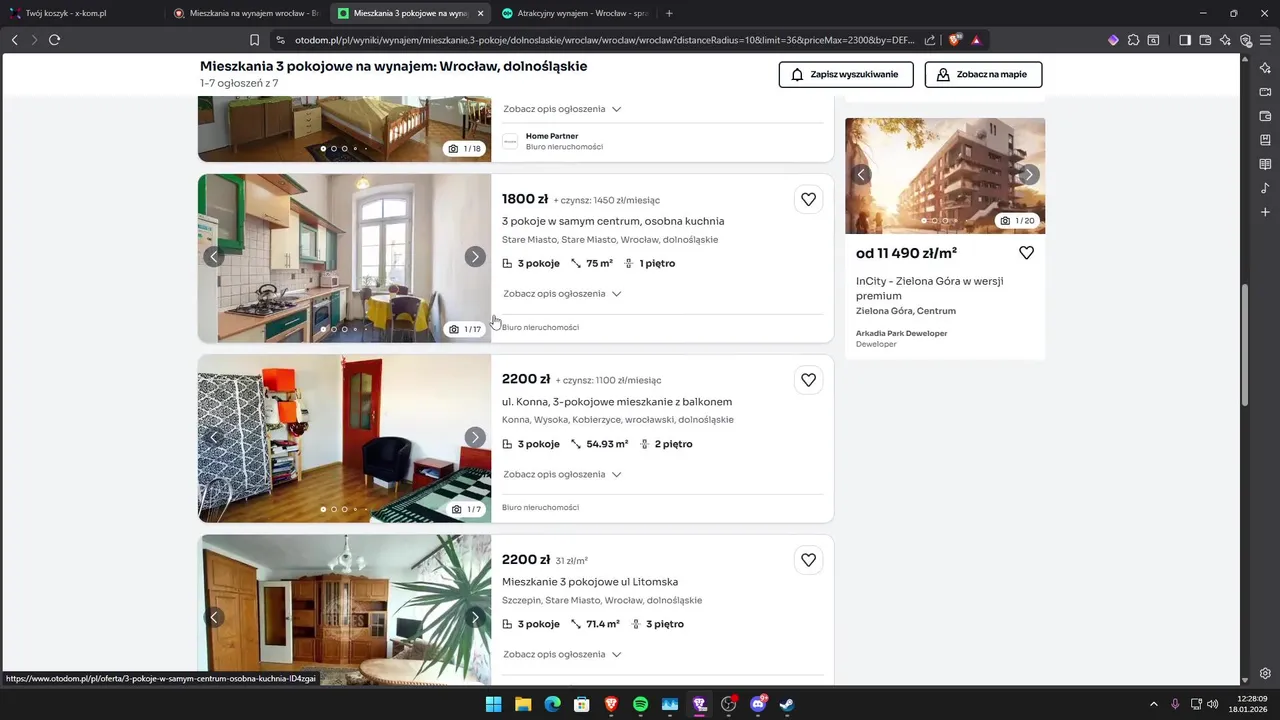The image size is (1280, 720).
Task: Expand 'Zobacz opis ogłoszenia' for 1800 zł listing
Action: [562, 294]
